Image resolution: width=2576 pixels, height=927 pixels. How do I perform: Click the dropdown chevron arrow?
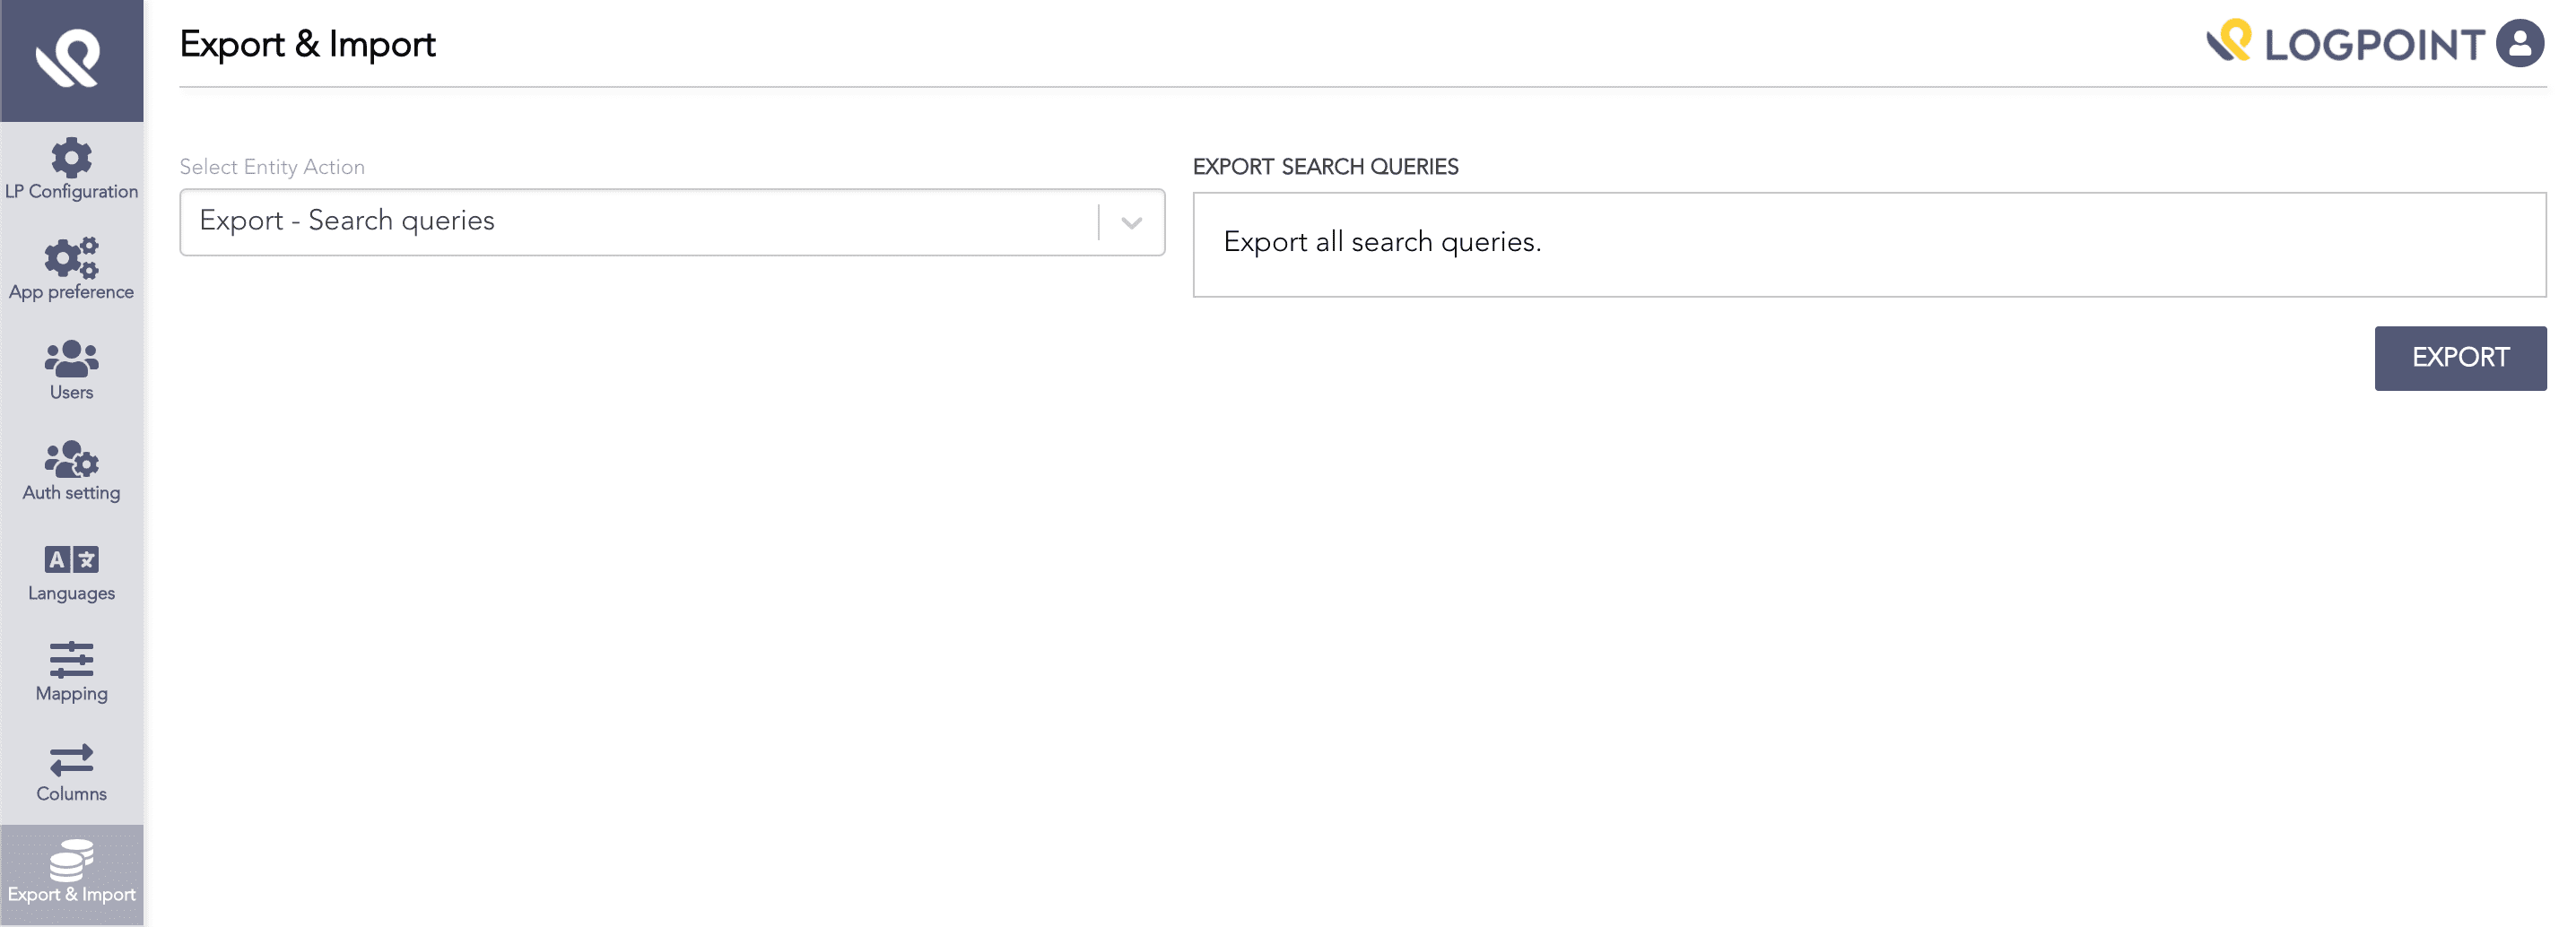(1131, 221)
